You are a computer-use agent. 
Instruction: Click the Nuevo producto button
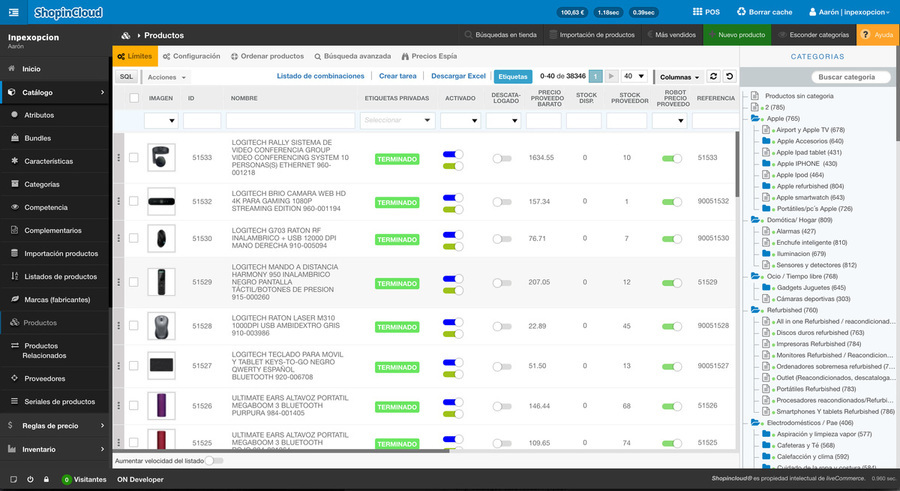point(736,35)
